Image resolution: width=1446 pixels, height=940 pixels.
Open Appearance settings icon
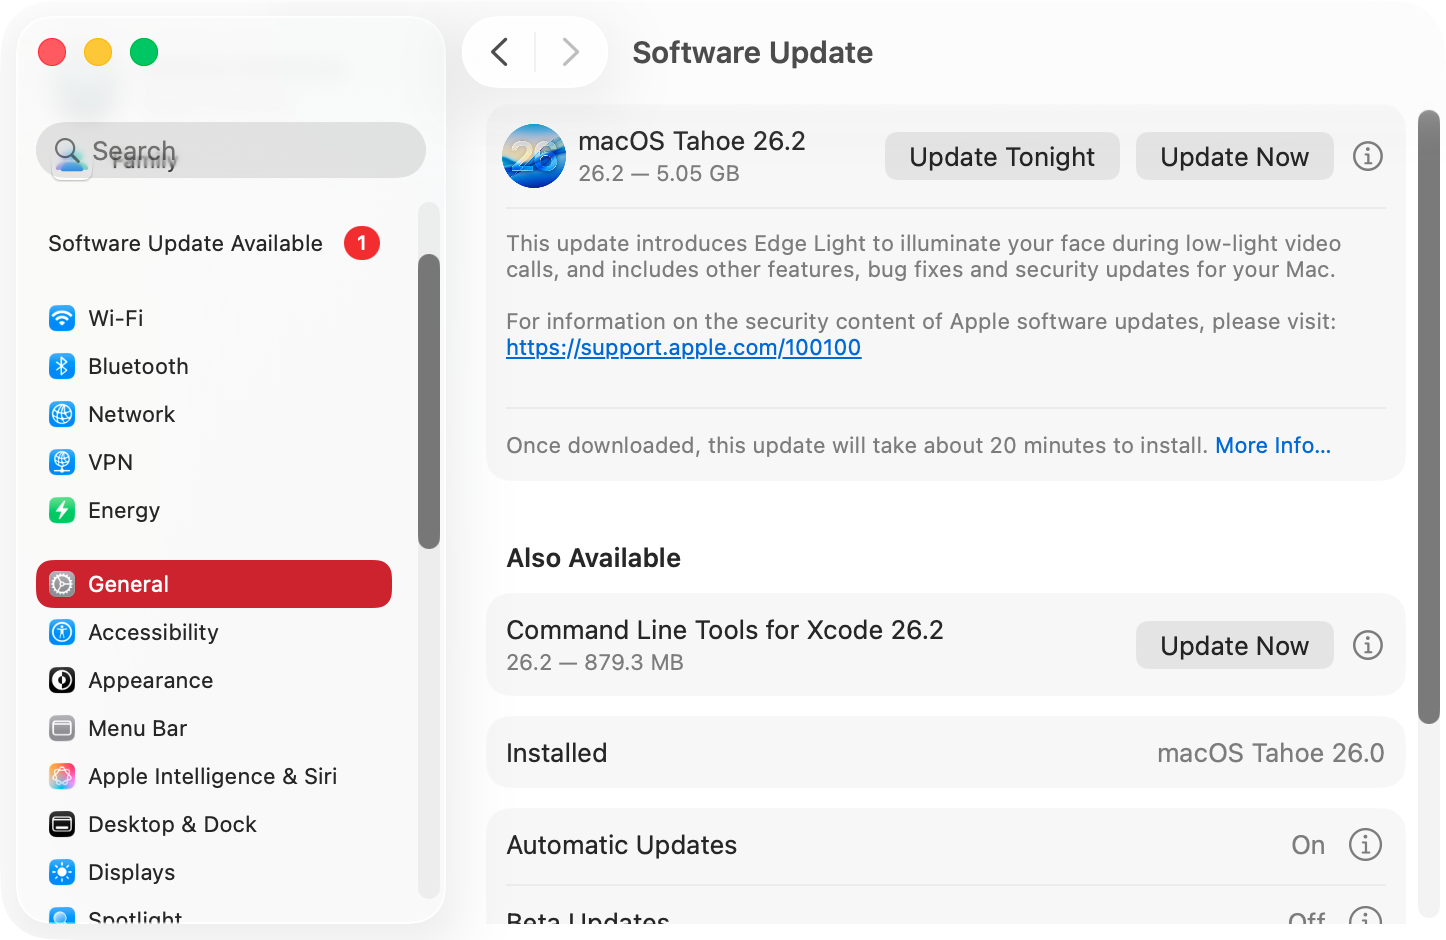(x=62, y=680)
